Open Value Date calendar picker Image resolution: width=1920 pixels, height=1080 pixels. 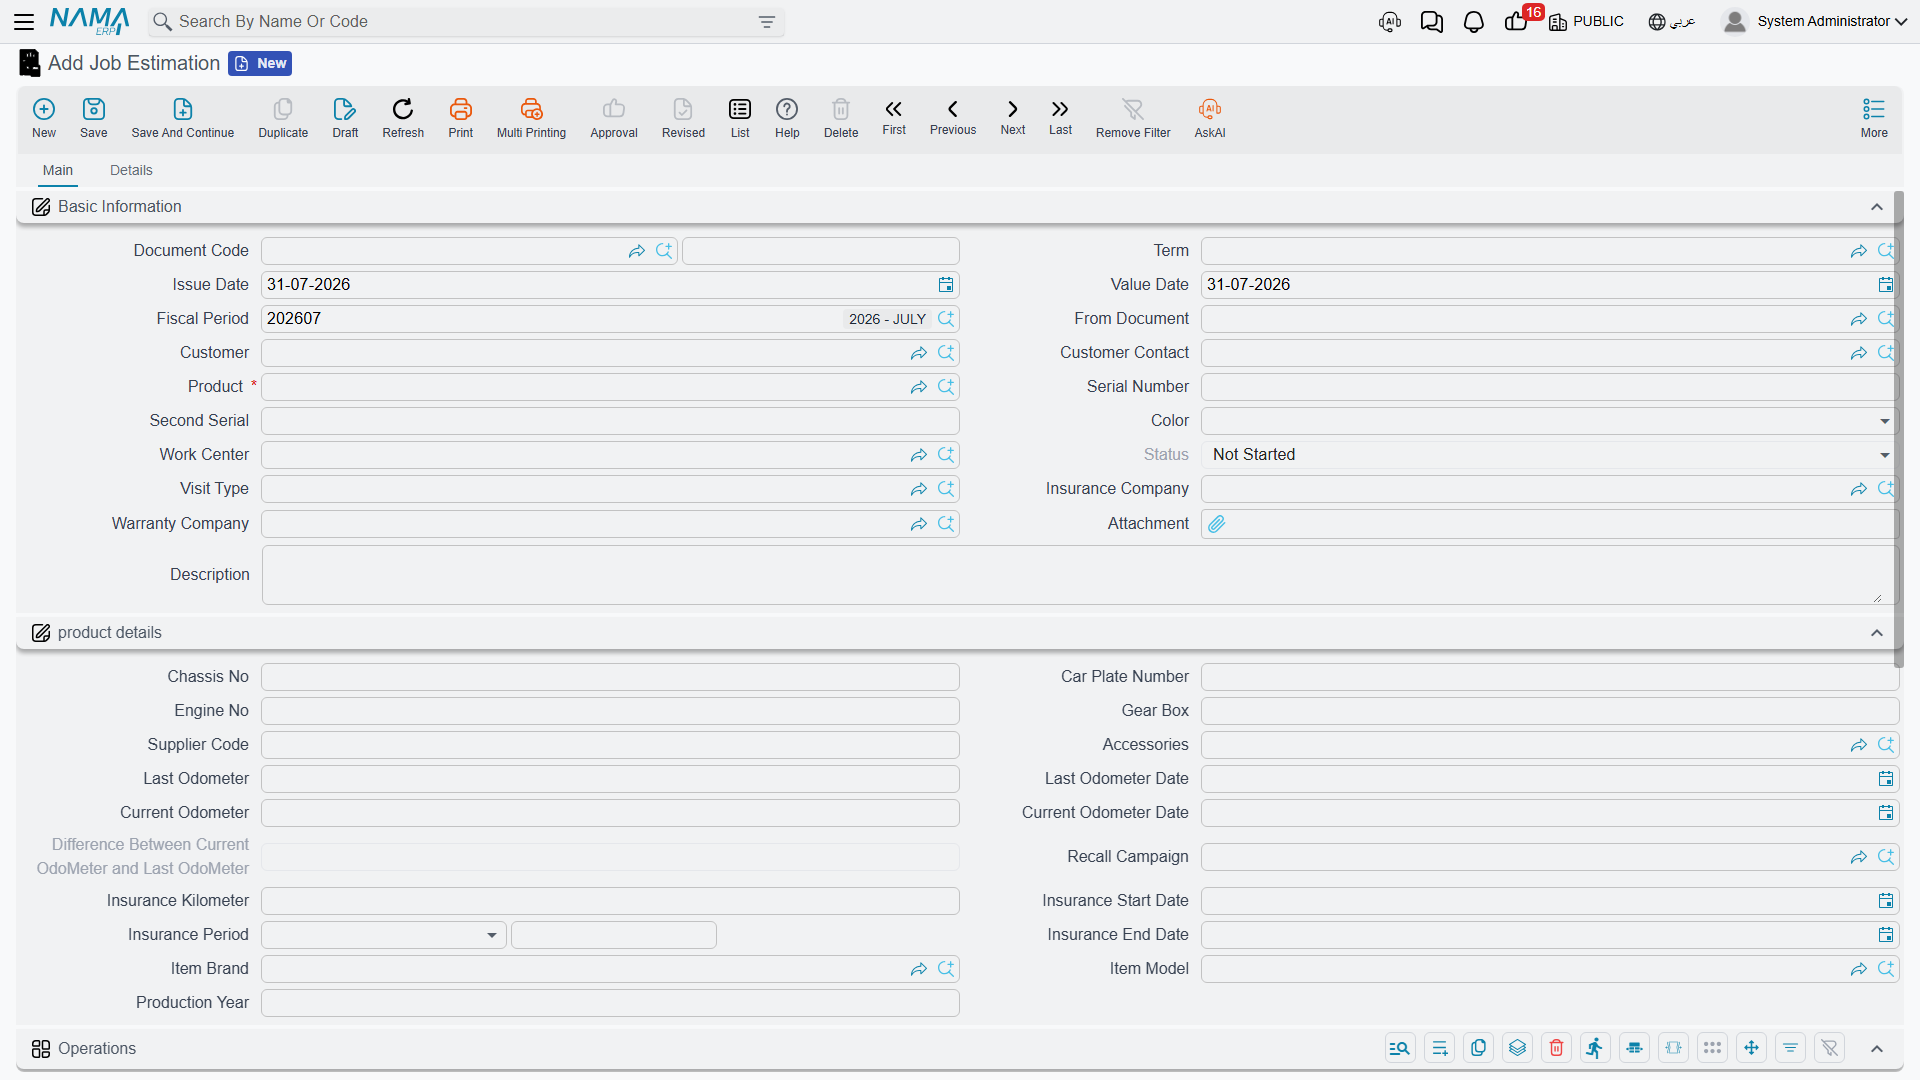[x=1886, y=285]
